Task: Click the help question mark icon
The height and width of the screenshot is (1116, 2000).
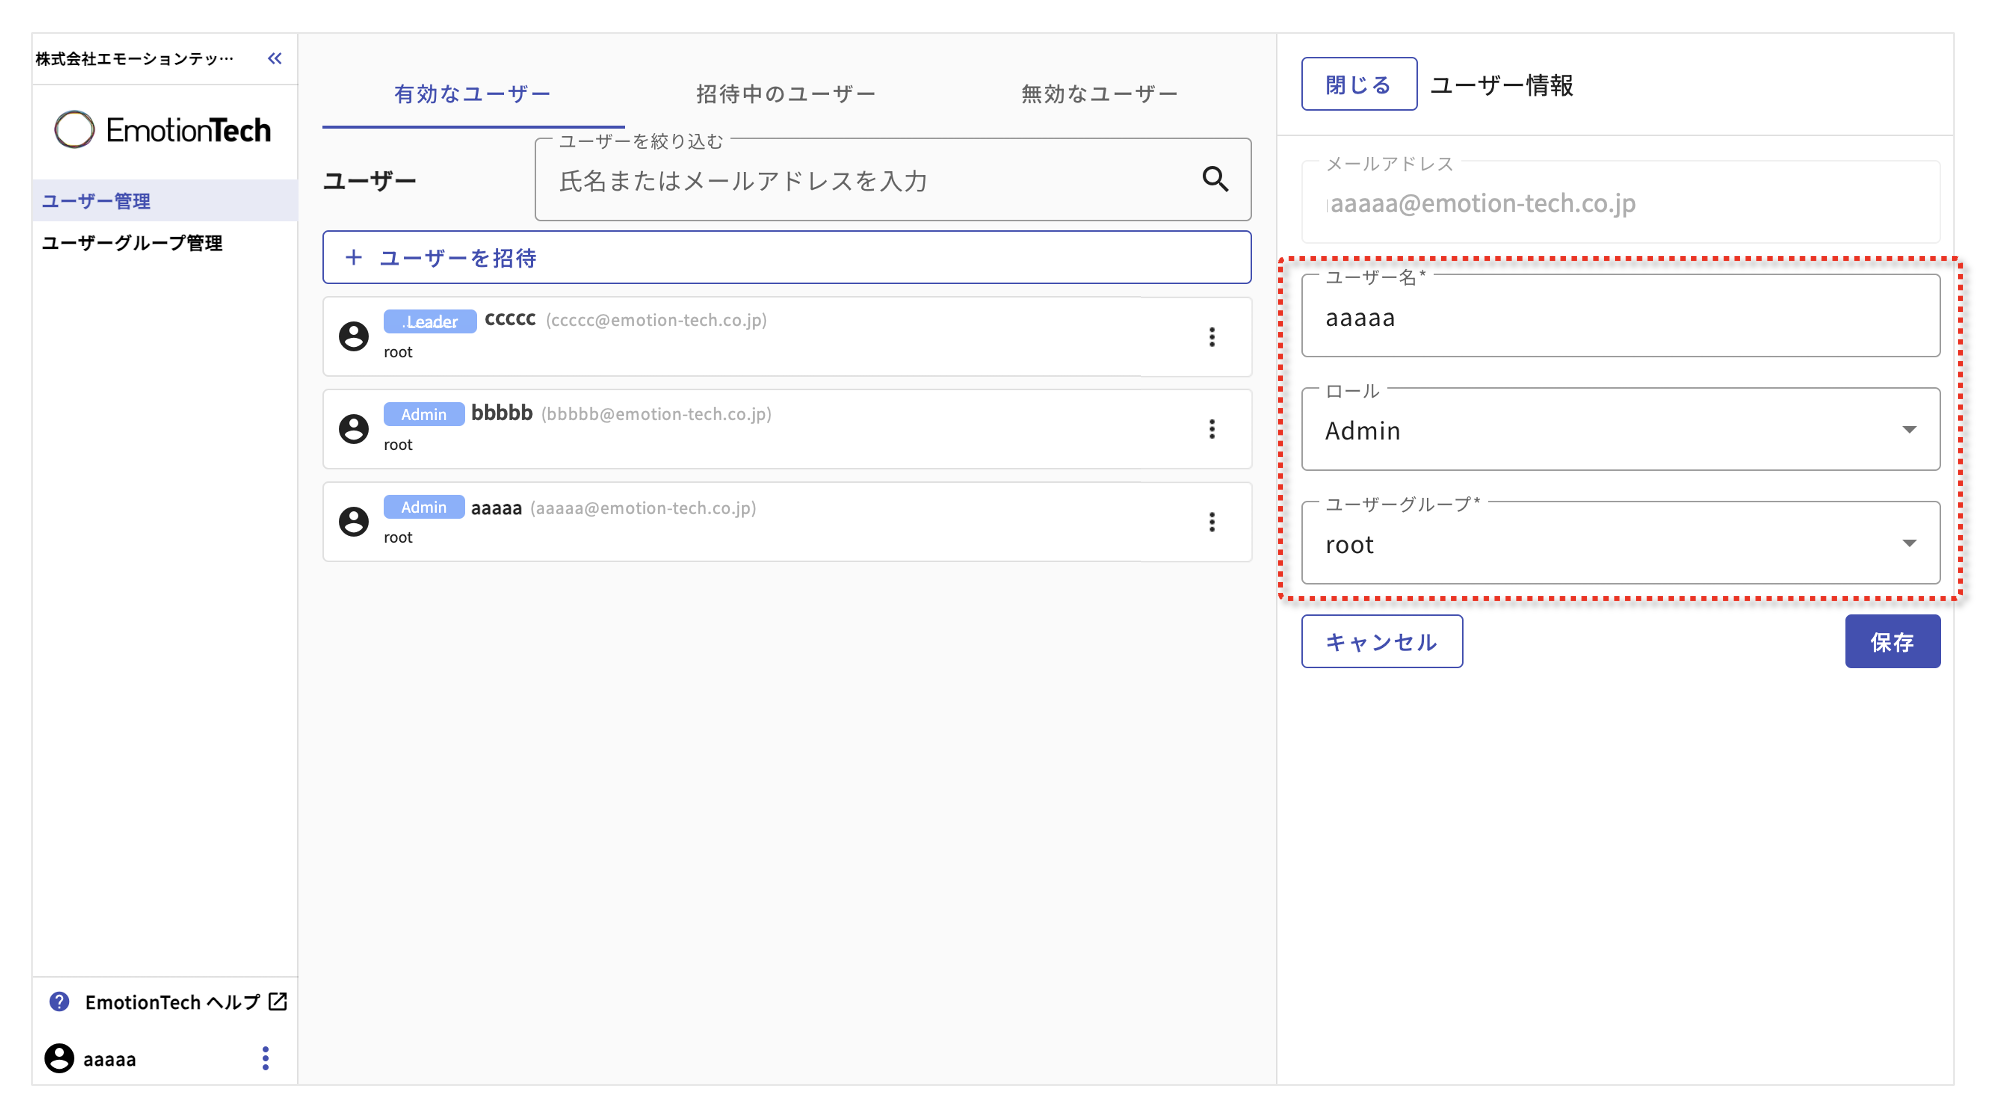Action: [60, 1001]
